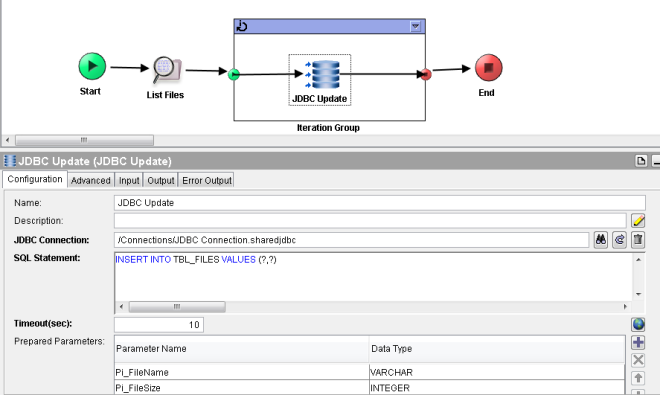
Task: Select the Pi_FileName parameter cell
Action: coord(242,372)
